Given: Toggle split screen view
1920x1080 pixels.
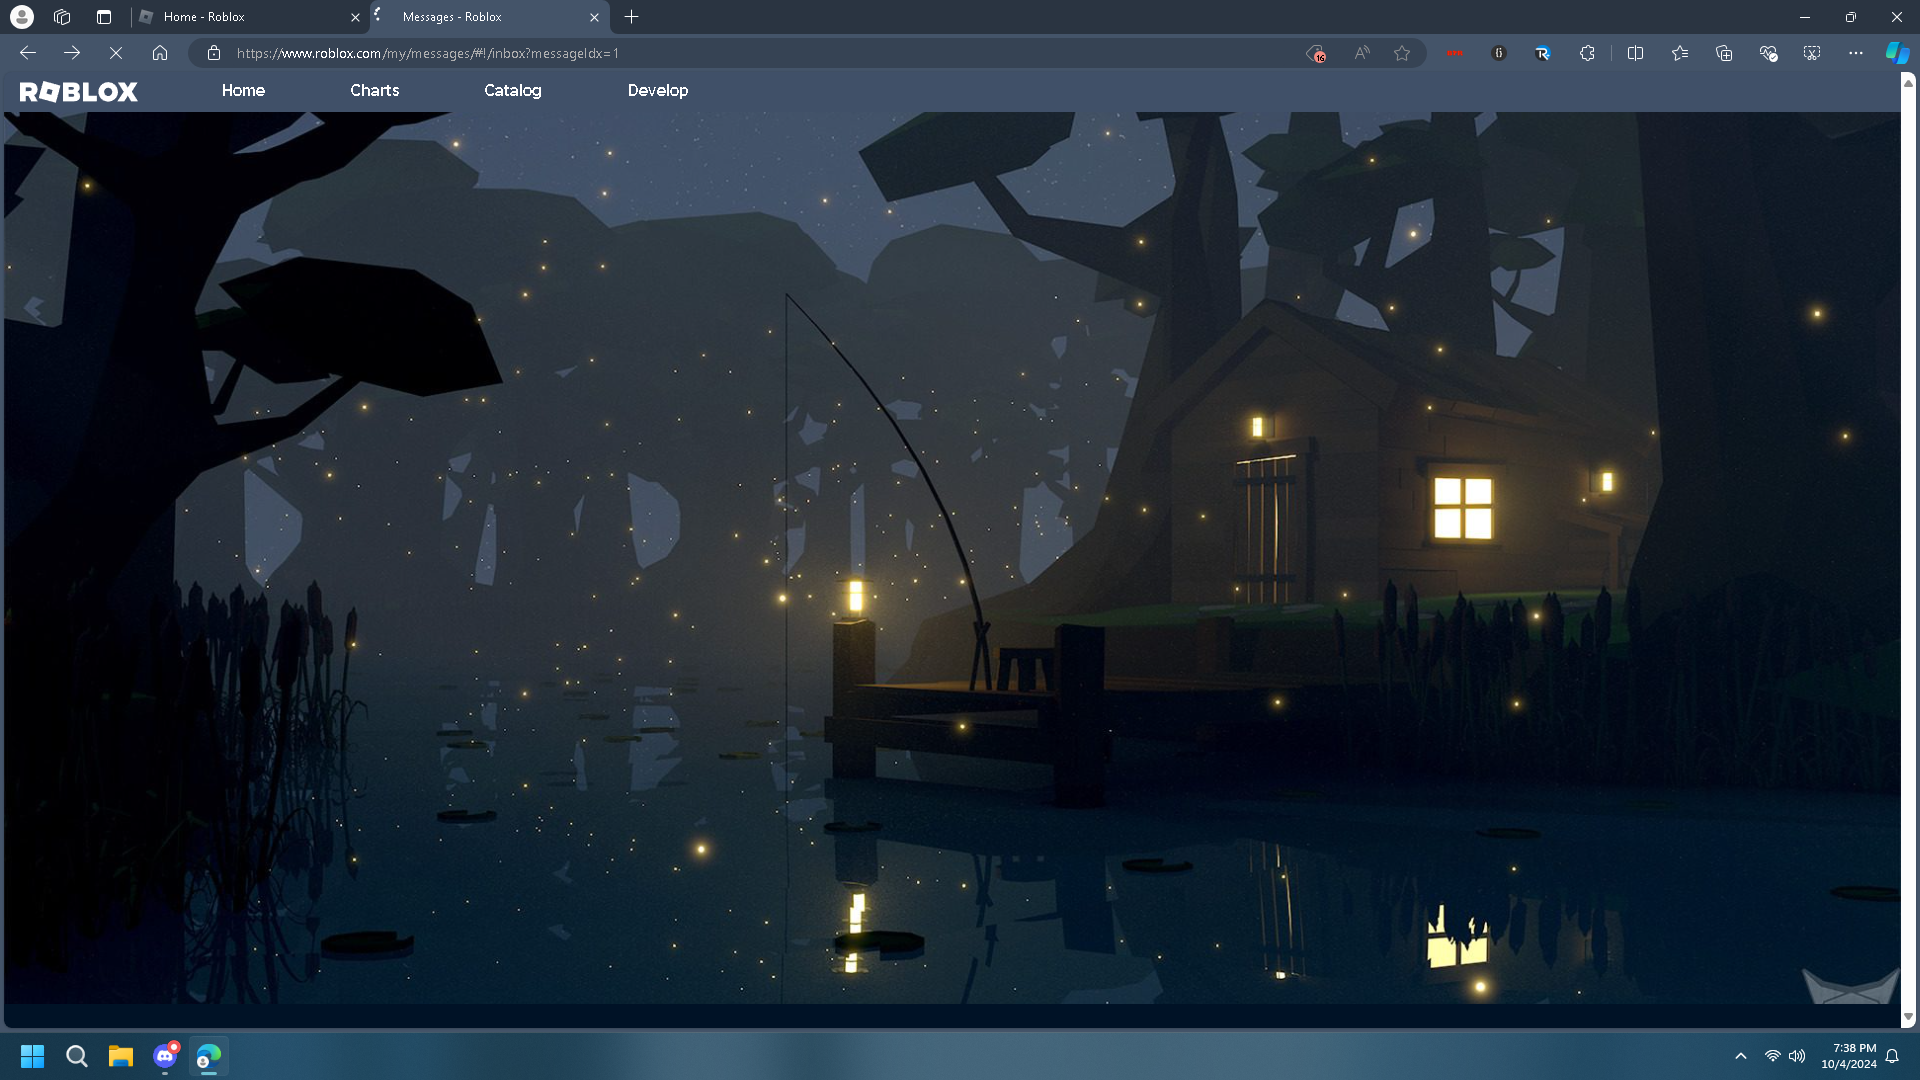Looking at the screenshot, I should pyautogui.click(x=1636, y=53).
